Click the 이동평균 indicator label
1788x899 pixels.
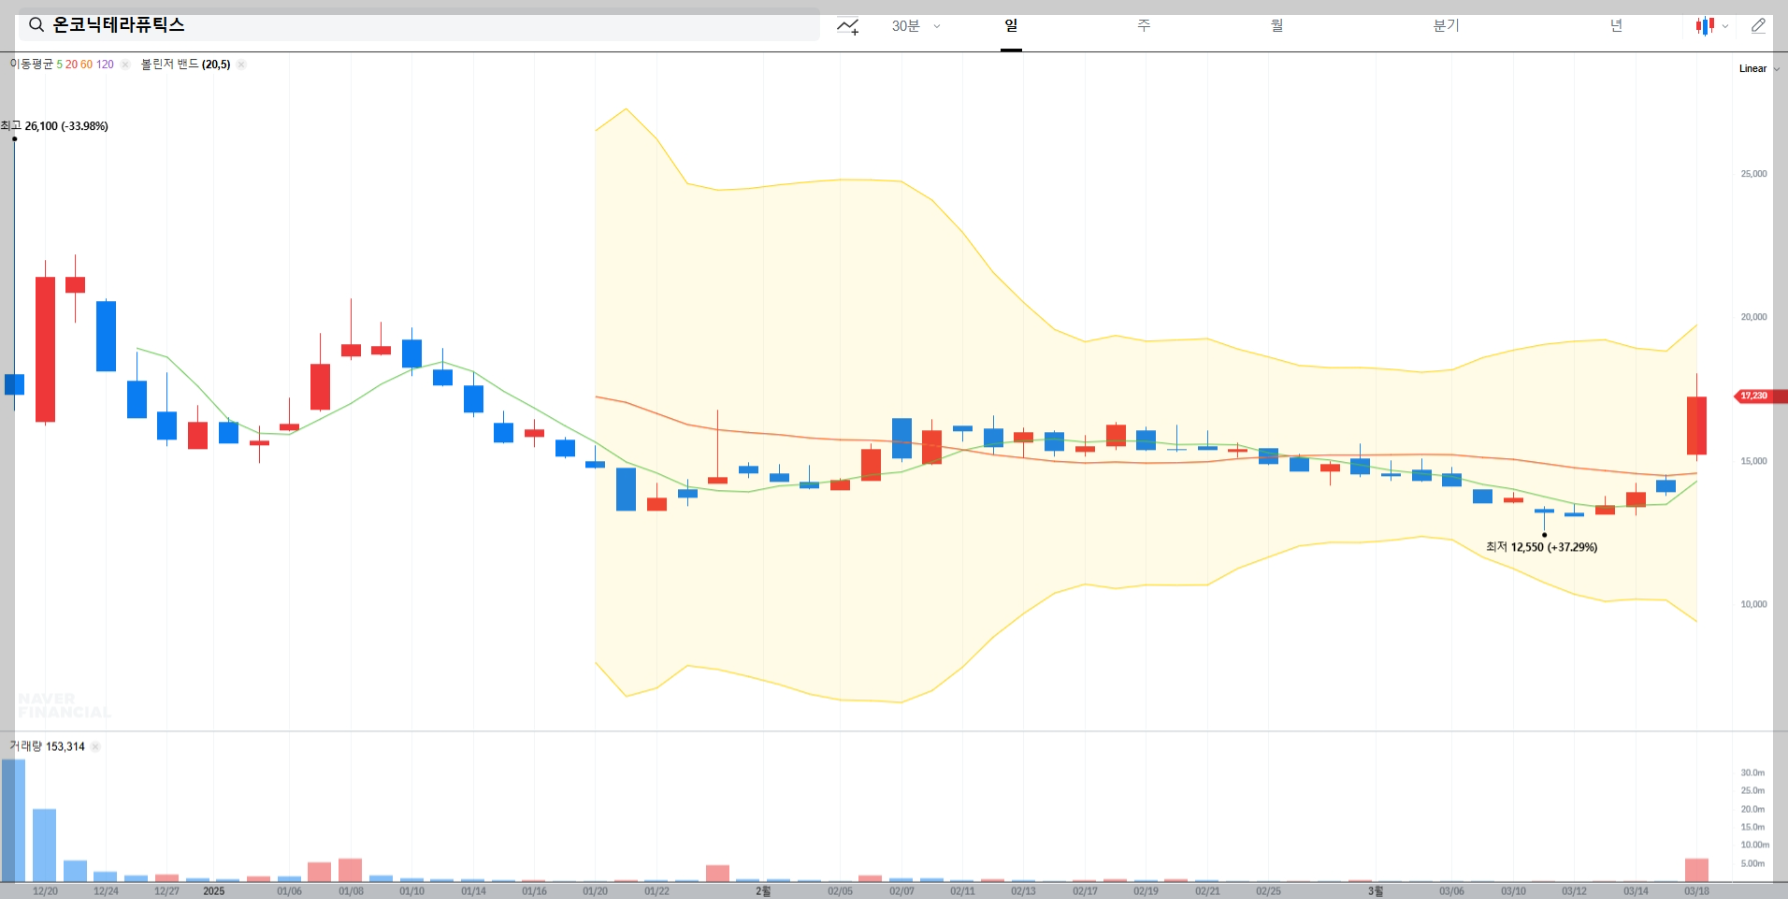[x=32, y=64]
